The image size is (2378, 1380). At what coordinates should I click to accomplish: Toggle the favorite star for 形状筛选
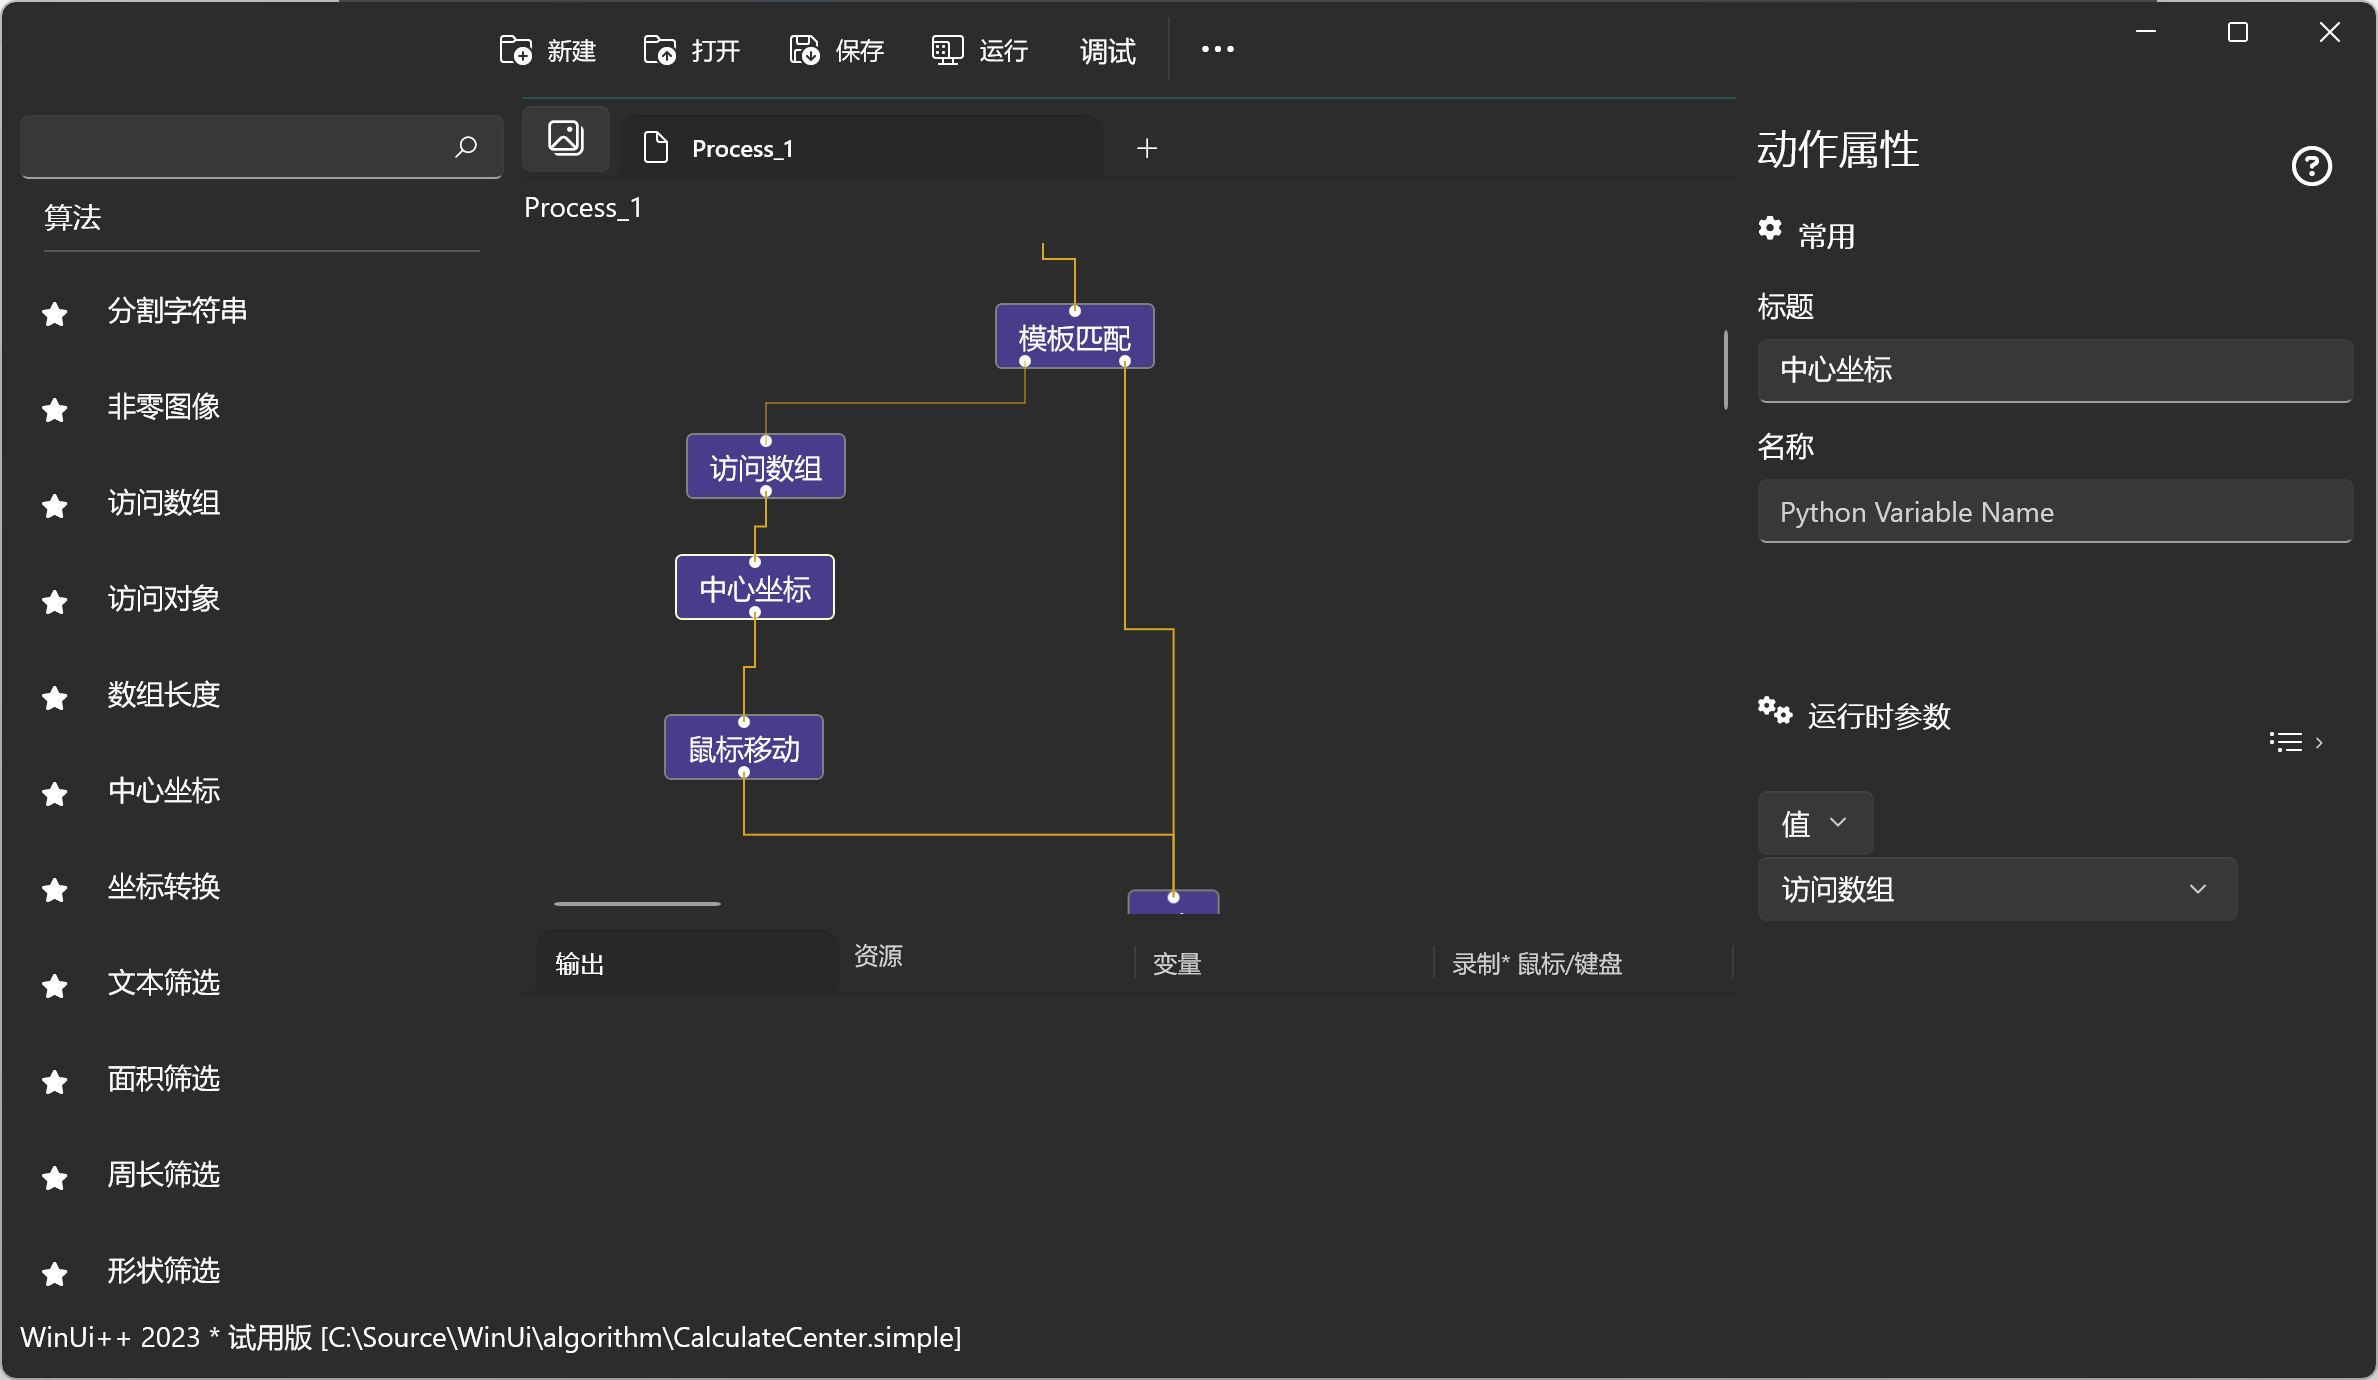55,1273
